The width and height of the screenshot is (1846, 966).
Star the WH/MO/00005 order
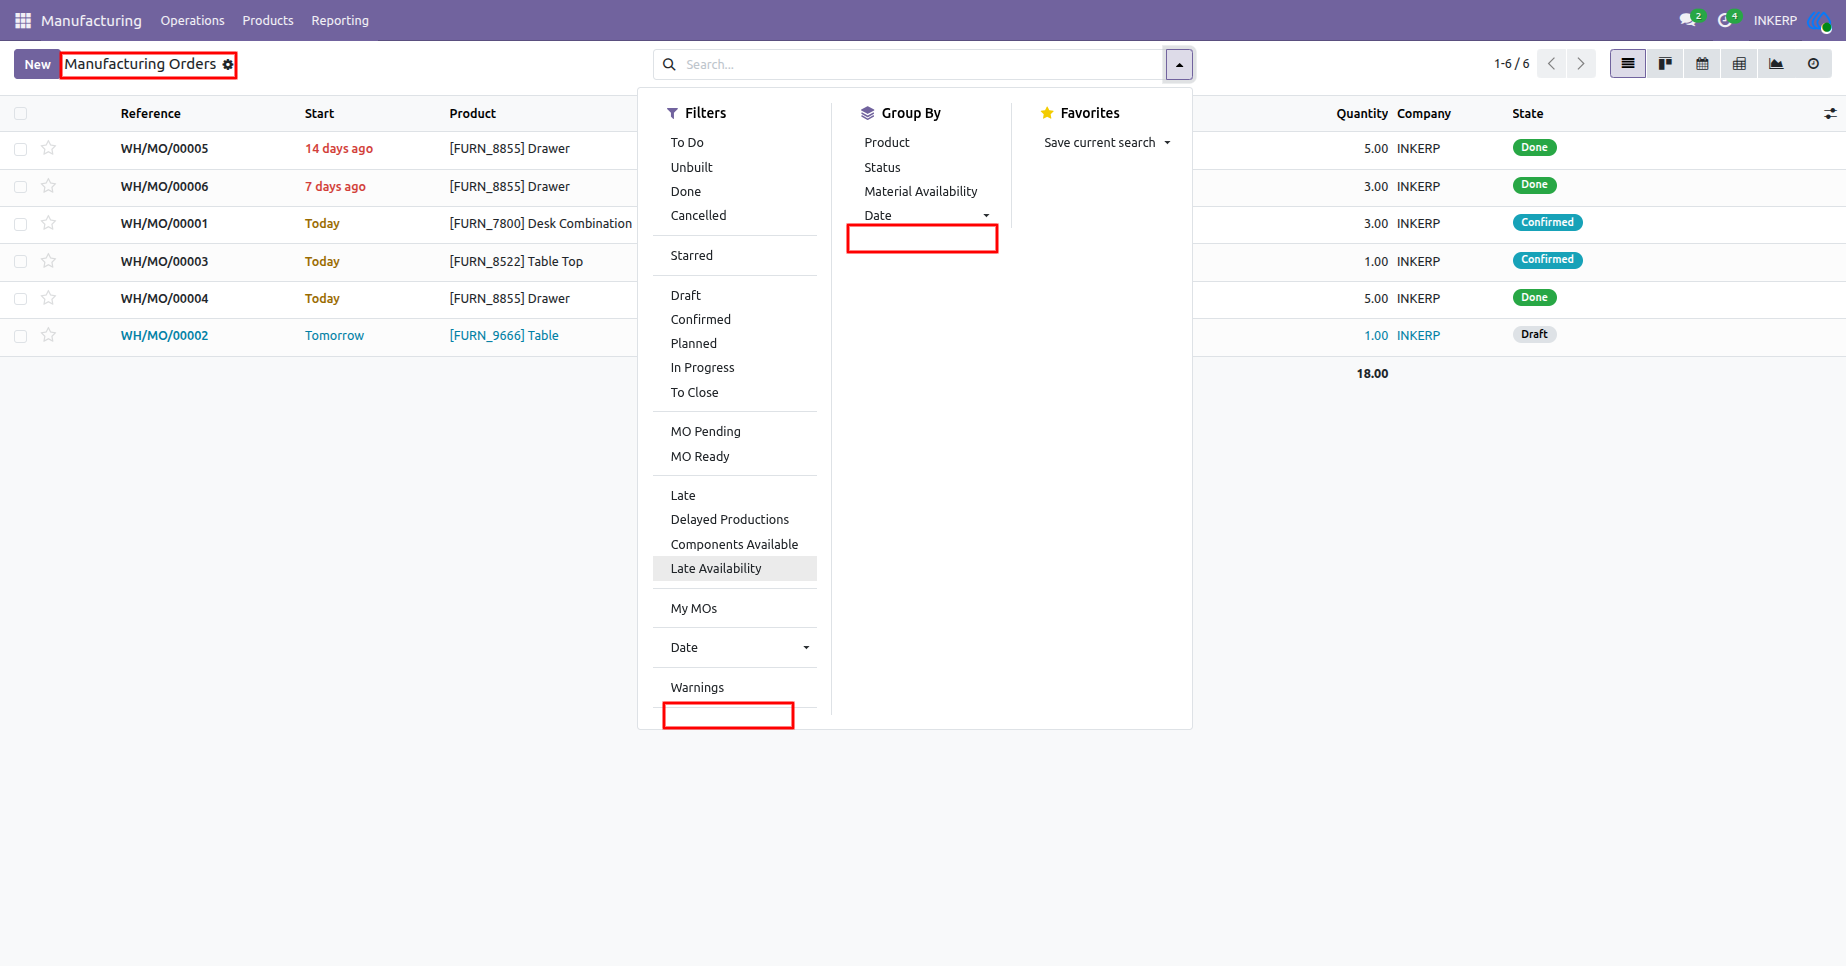48,149
